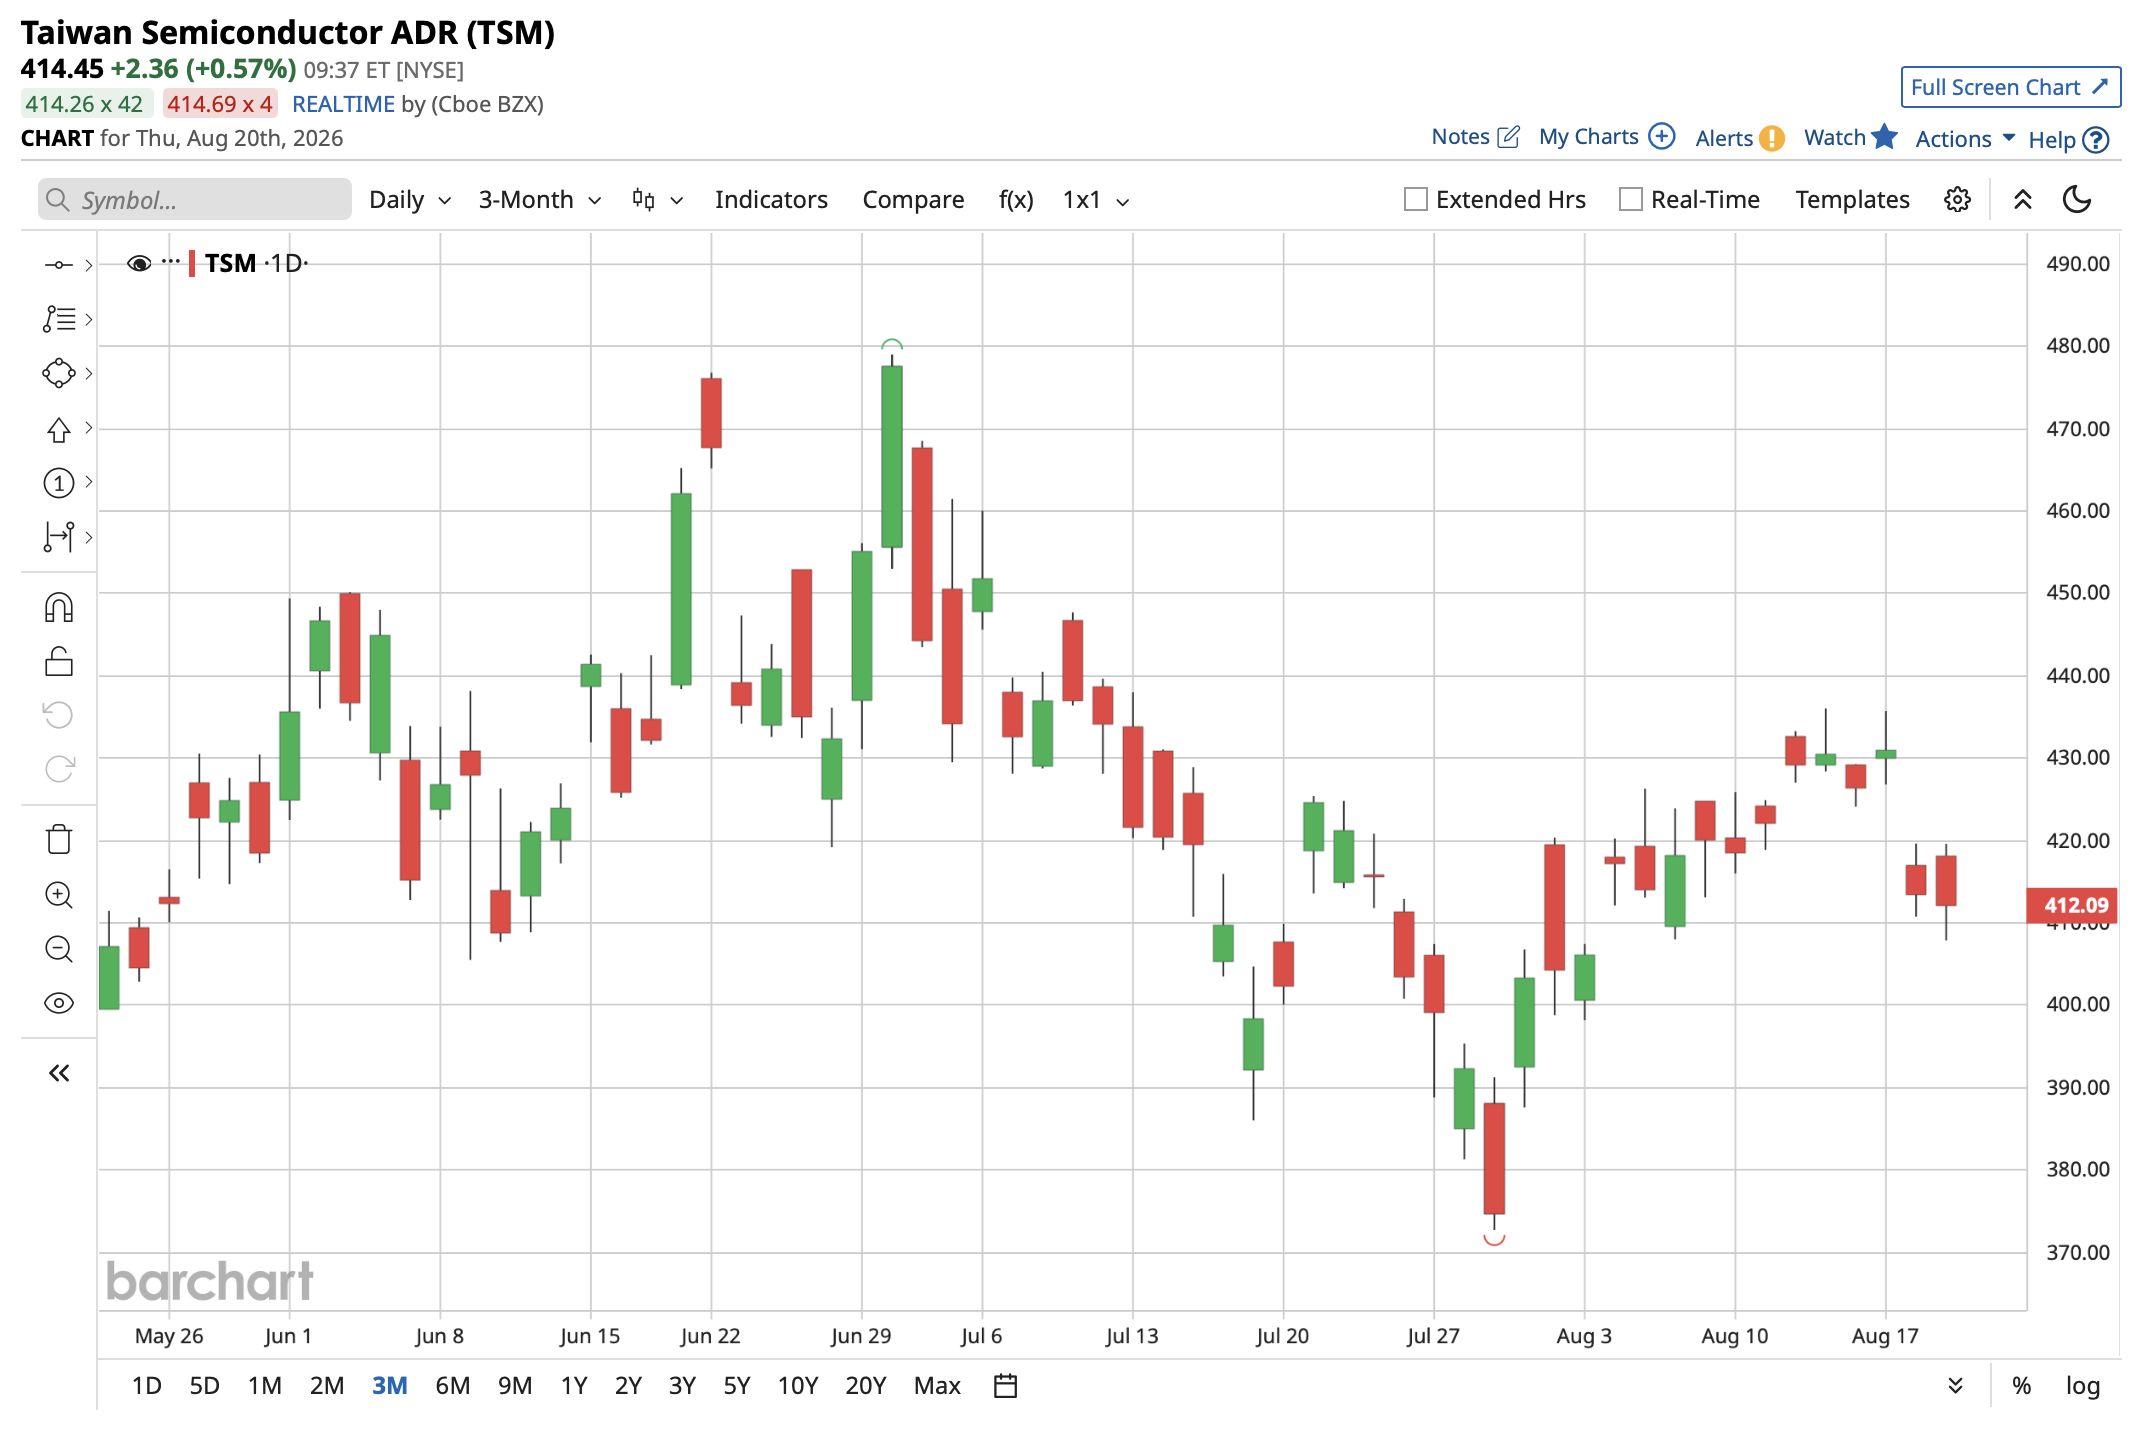Toggle the magnet snap mode
This screenshot has width=2142, height=1432.
tap(59, 607)
